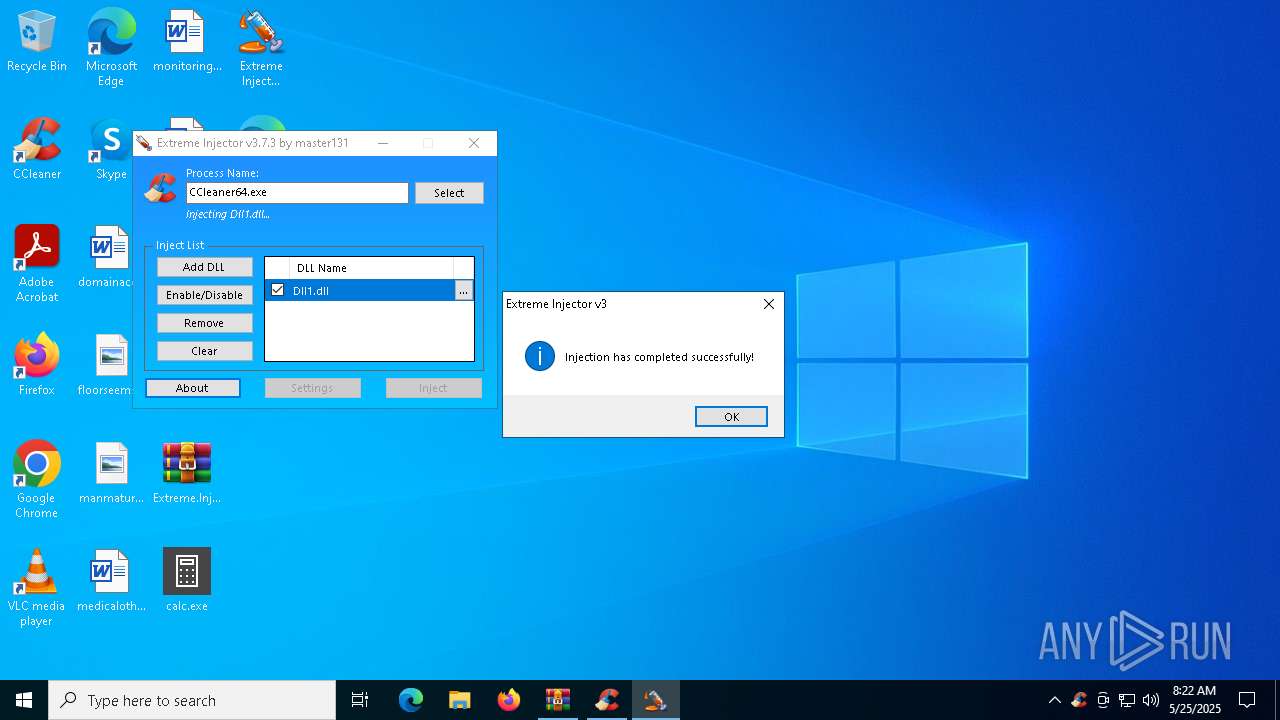The image size is (1280, 720).
Task: Click the Enable/Disable button
Action: tap(204, 295)
